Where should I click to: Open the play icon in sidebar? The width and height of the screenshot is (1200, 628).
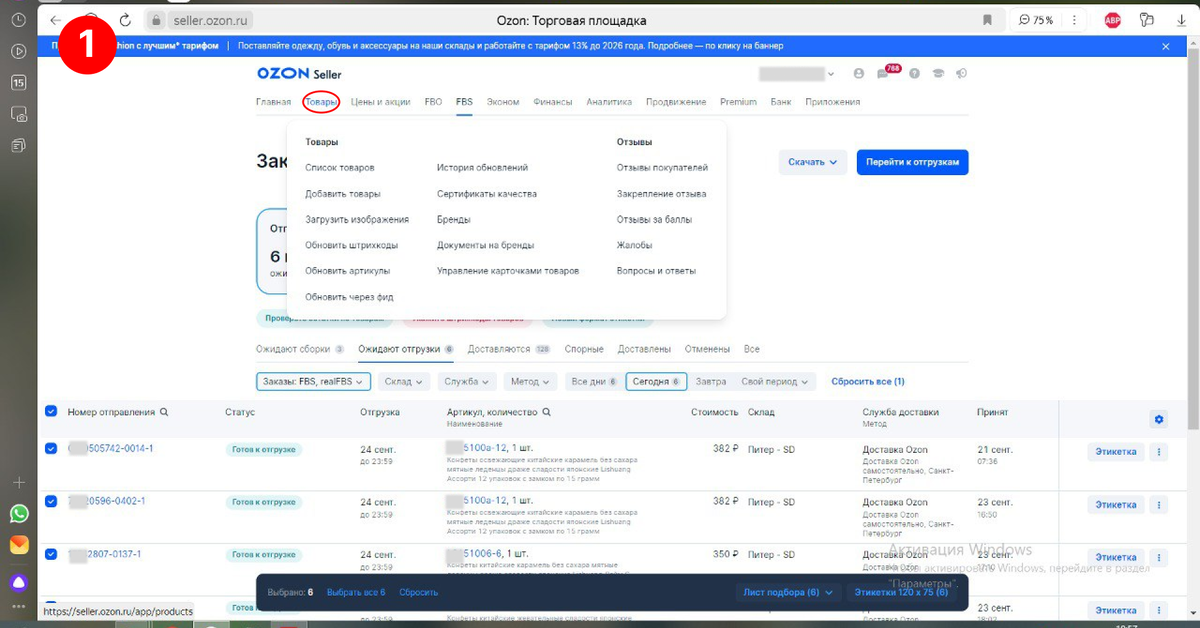click(19, 51)
